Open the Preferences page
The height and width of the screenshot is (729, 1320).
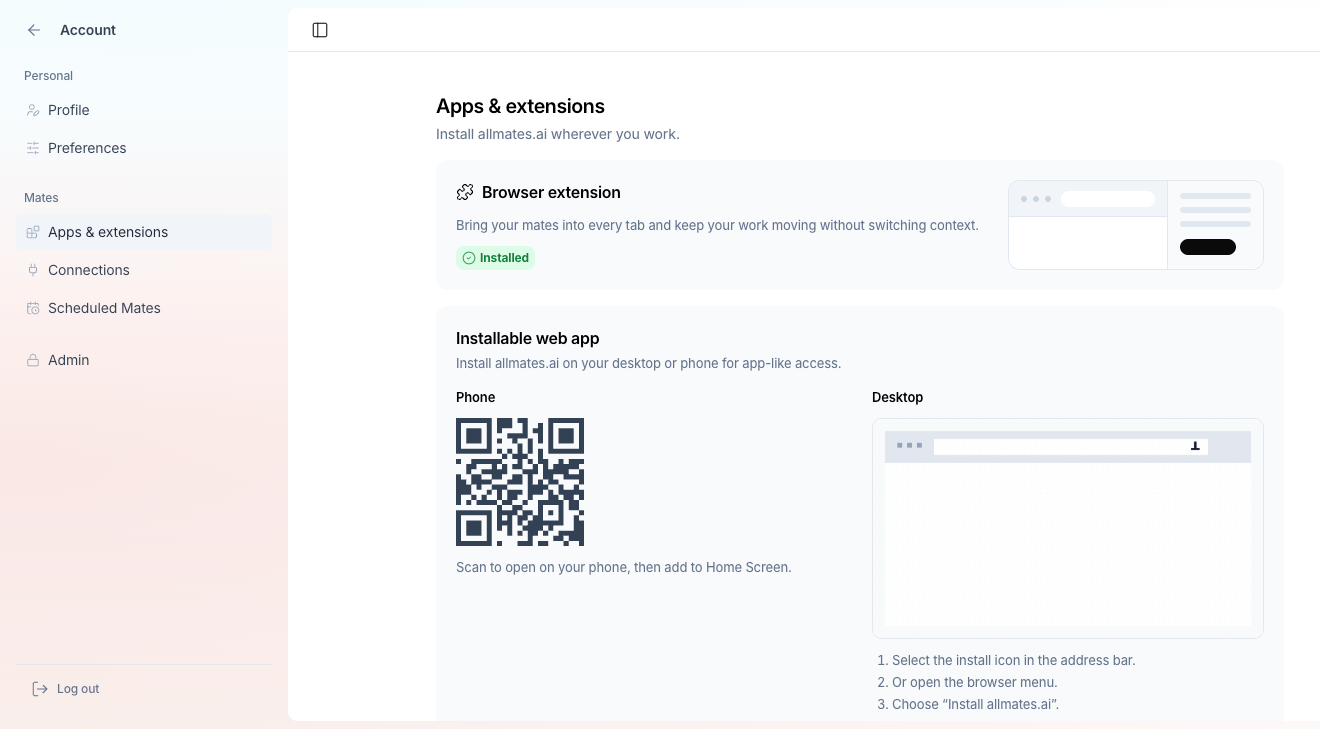pyautogui.click(x=144, y=148)
